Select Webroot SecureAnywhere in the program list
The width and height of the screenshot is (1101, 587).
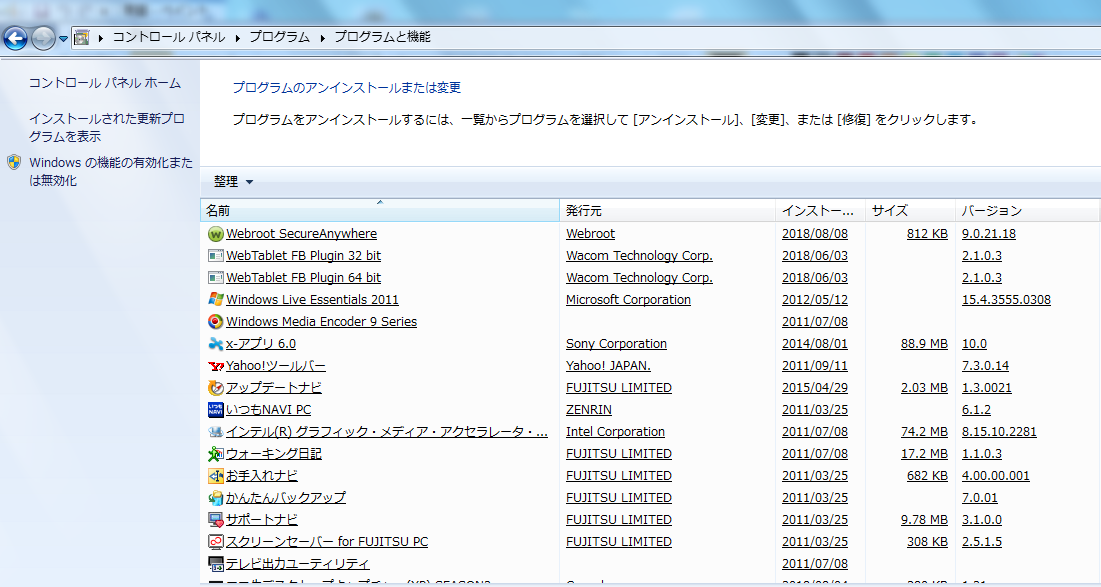pos(301,234)
